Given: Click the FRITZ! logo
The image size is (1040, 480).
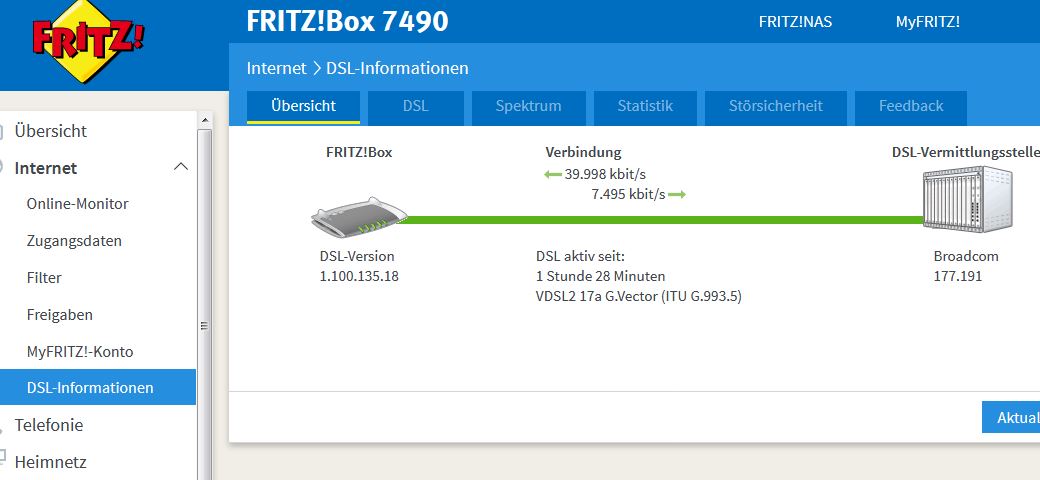Looking at the screenshot, I should click(88, 40).
